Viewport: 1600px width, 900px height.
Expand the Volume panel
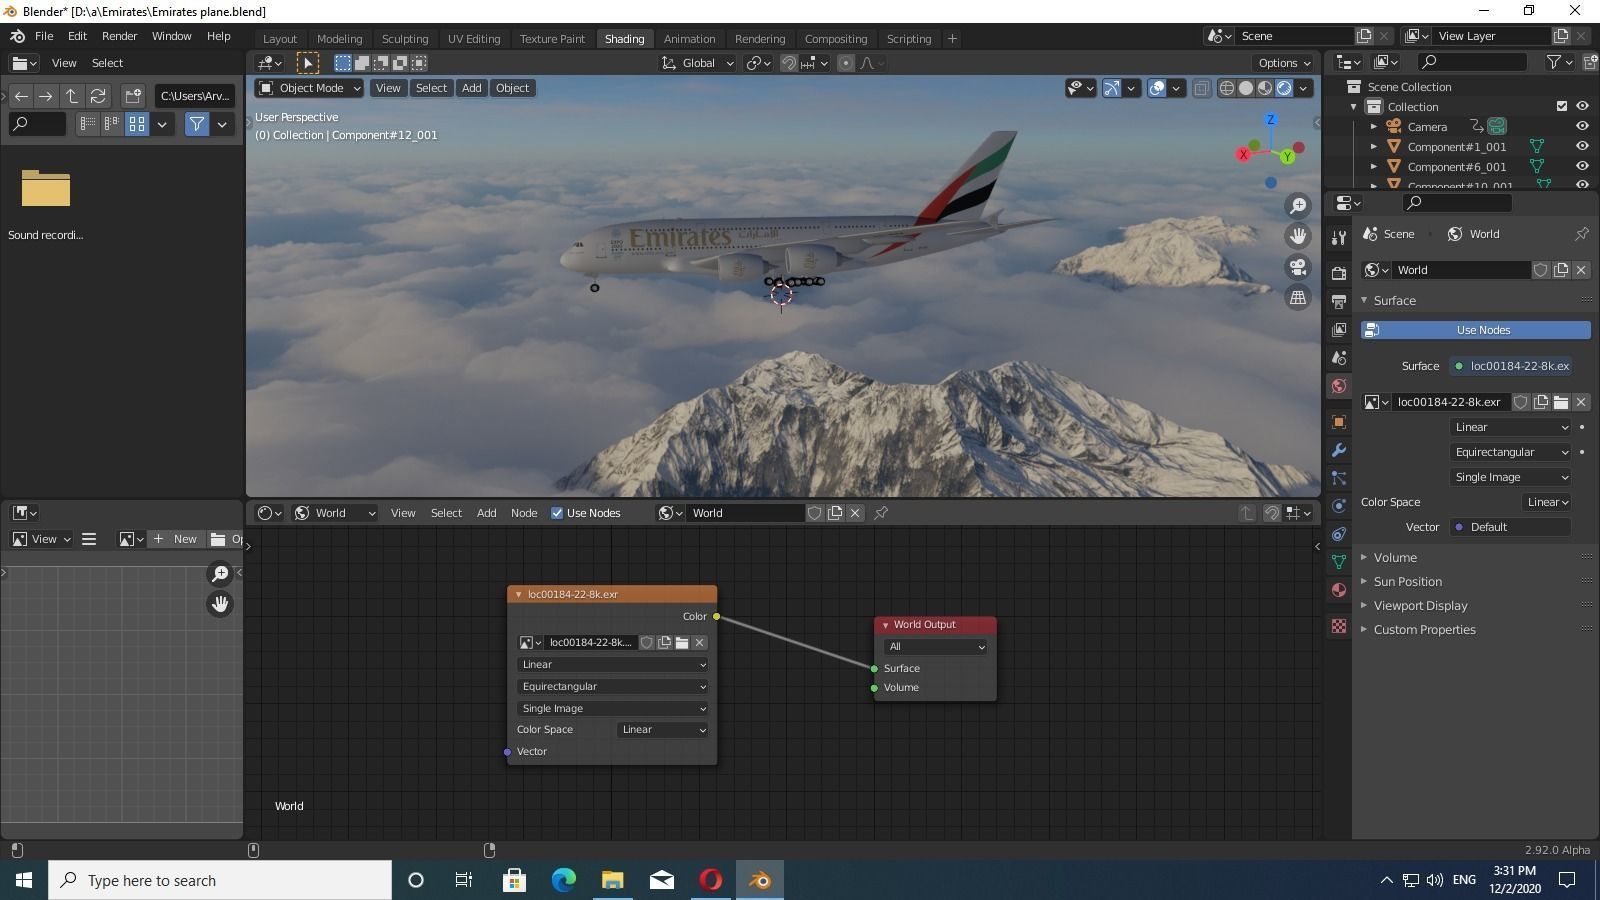tap(1394, 557)
